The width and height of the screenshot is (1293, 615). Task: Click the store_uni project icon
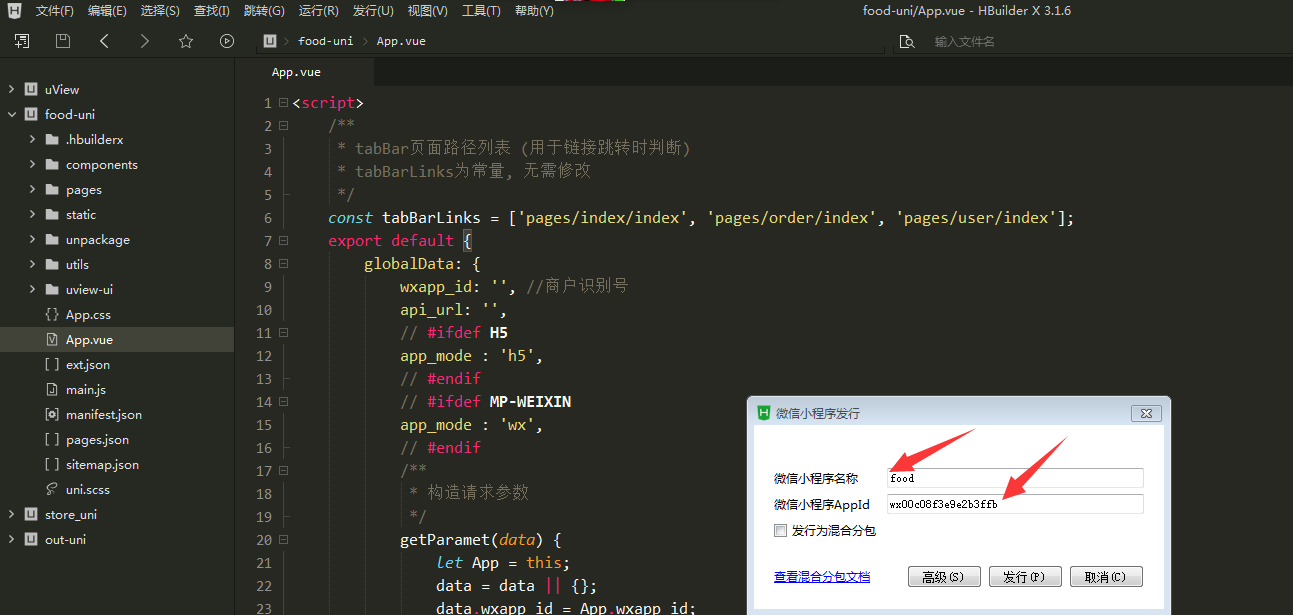click(x=31, y=514)
